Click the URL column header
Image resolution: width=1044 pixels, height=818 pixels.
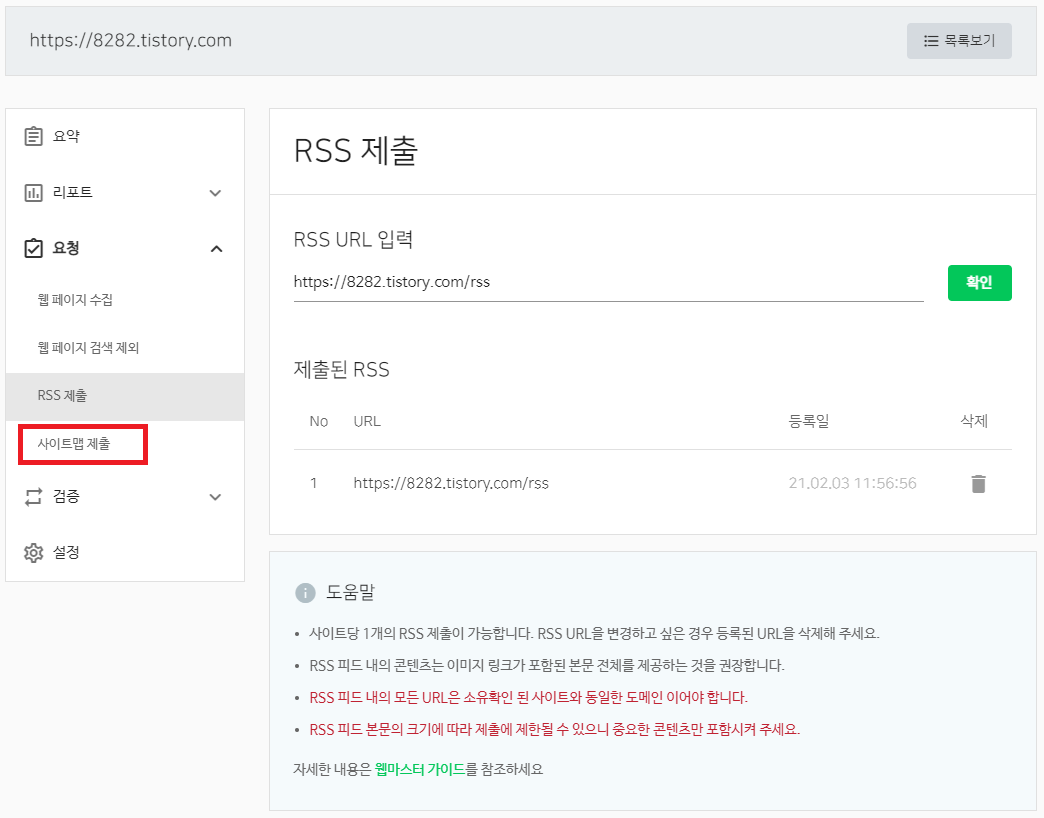(367, 421)
